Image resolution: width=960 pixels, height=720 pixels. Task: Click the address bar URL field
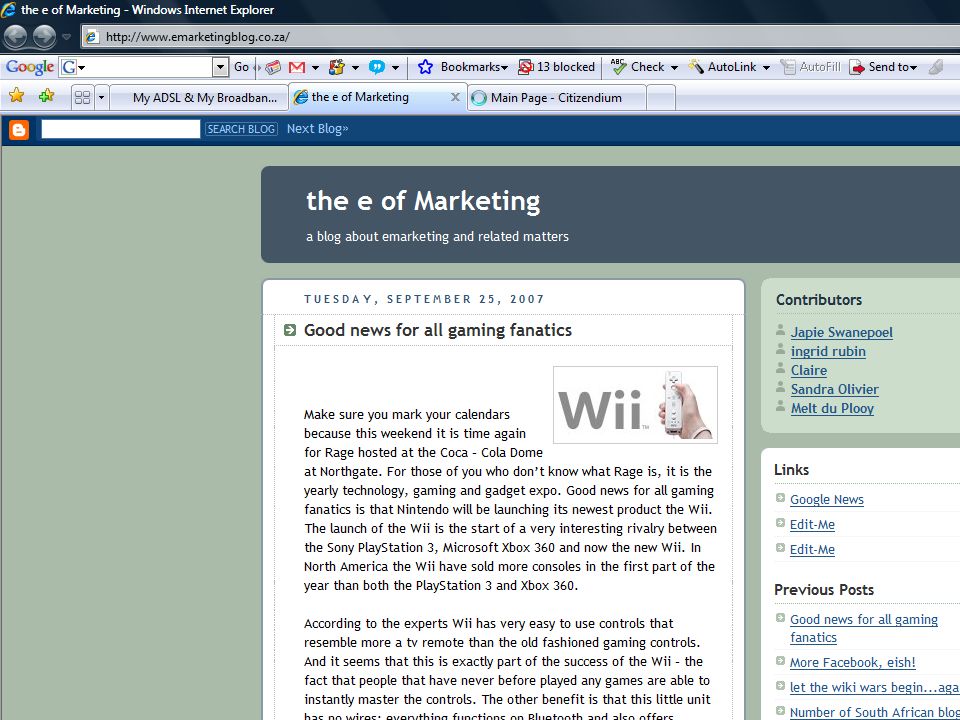pyautogui.click(x=520, y=37)
